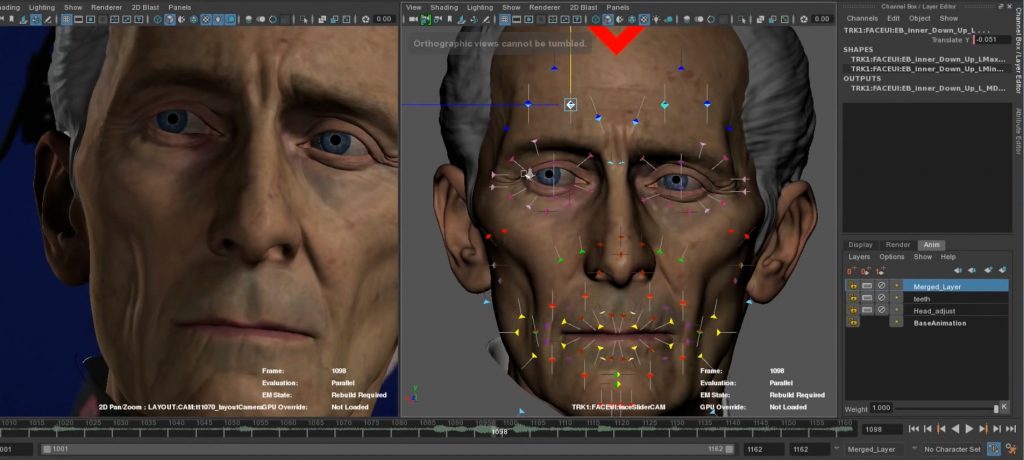The width and height of the screenshot is (1024, 460).
Task: Toggle 2D Pan/Zoom icon in left viewport
Action: [x=36, y=19]
